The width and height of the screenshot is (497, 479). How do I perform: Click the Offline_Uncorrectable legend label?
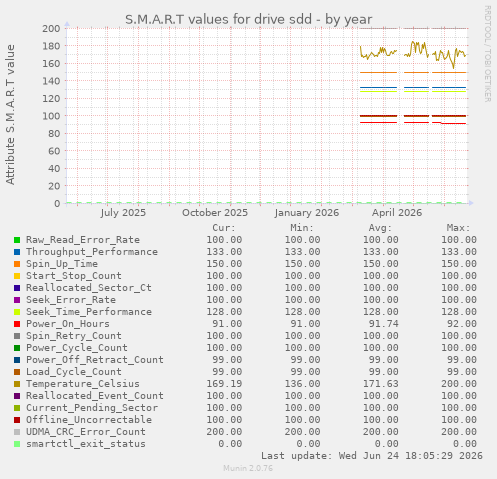tap(89, 420)
